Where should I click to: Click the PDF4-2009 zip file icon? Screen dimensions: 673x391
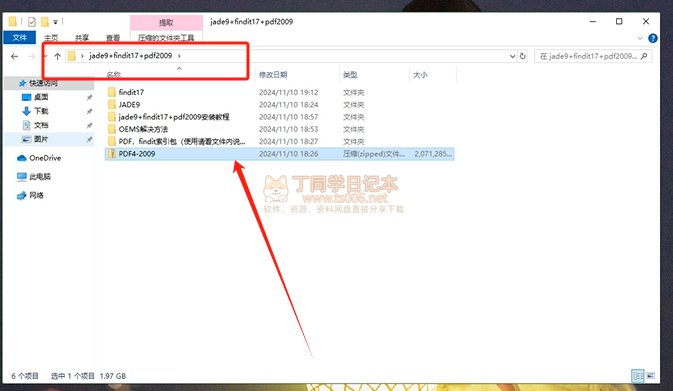(x=112, y=154)
